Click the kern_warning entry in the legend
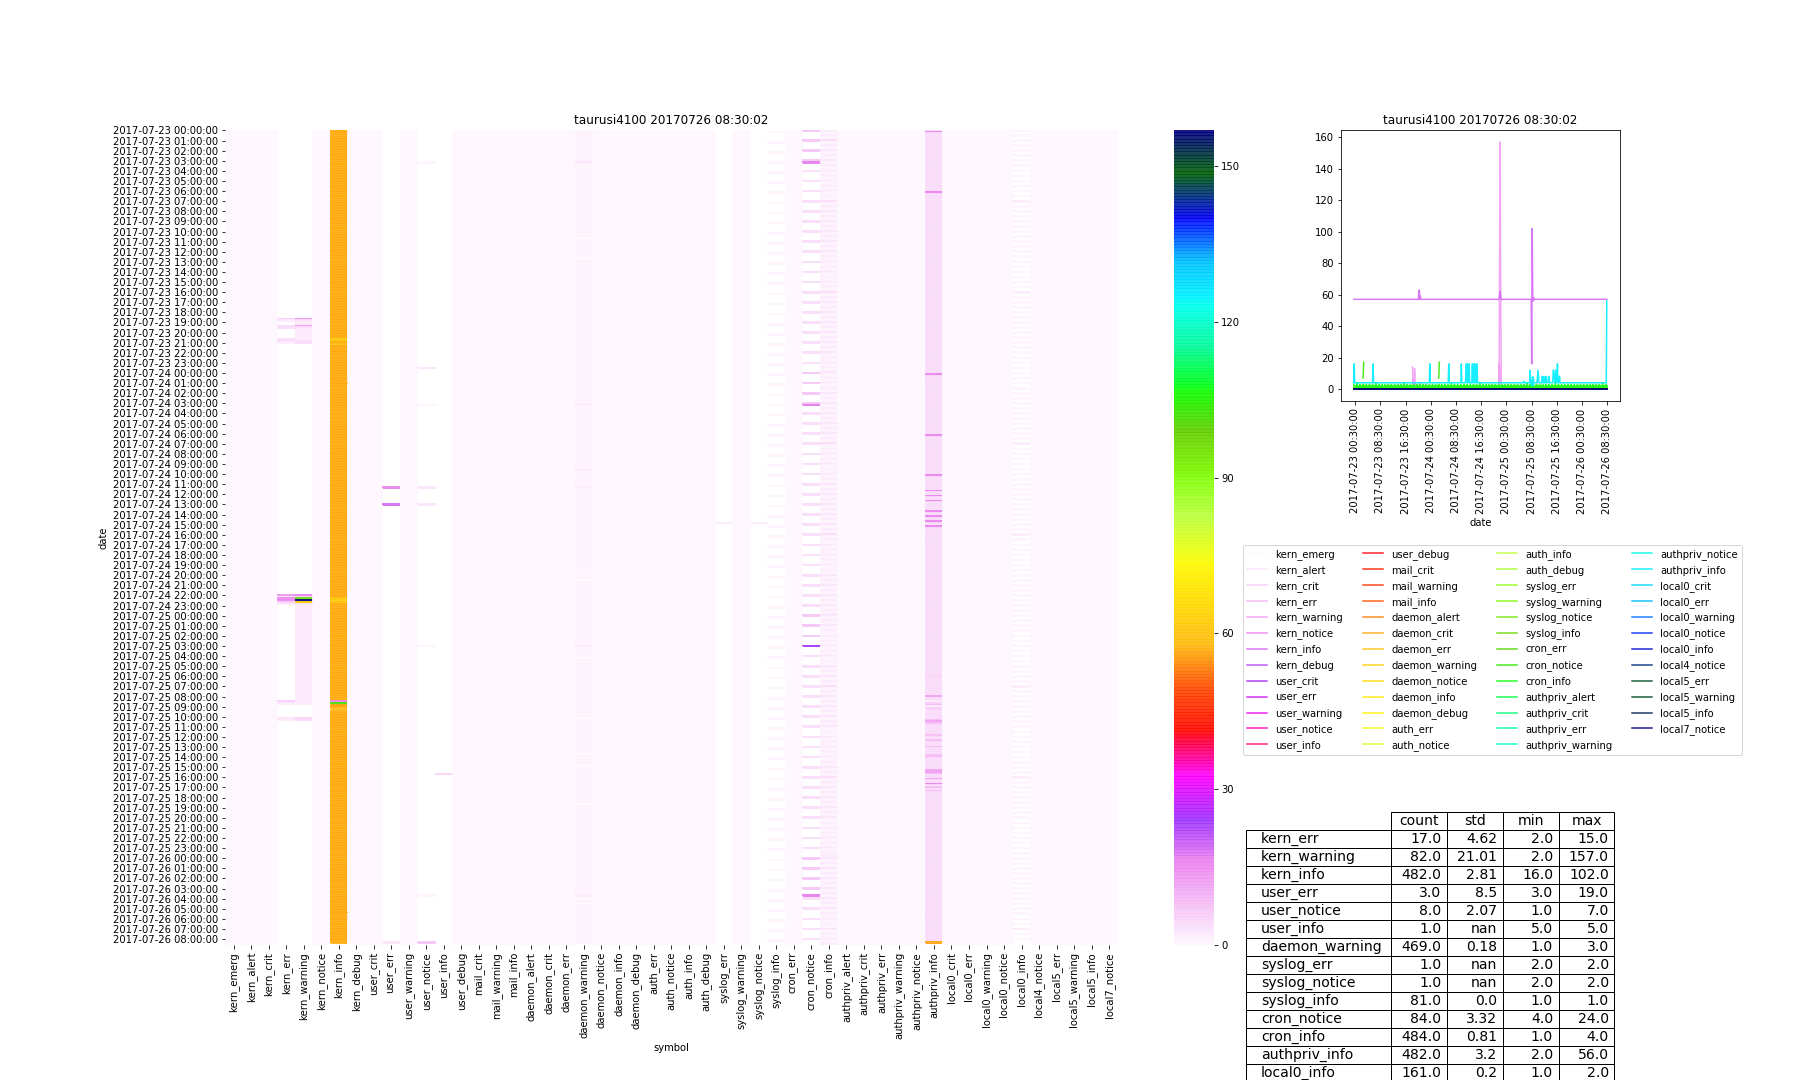1800x1080 pixels. (x=1308, y=618)
